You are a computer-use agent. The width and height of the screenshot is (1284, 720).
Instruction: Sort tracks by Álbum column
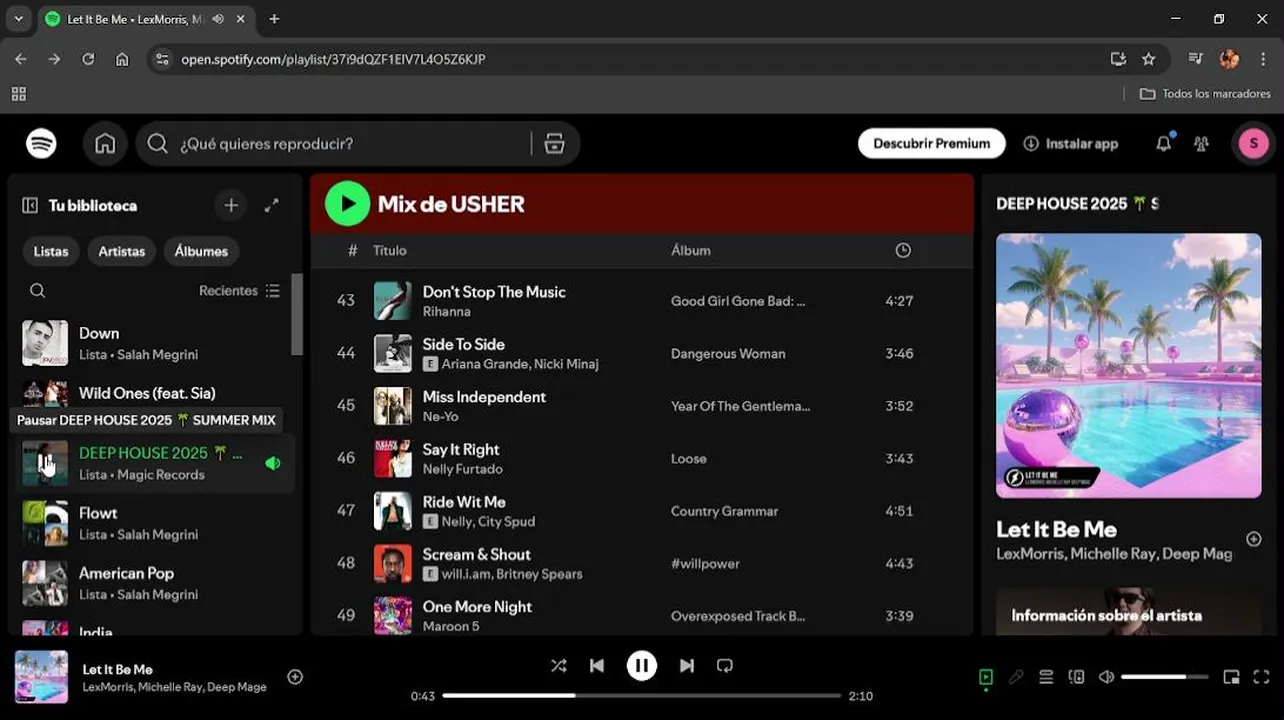point(691,251)
